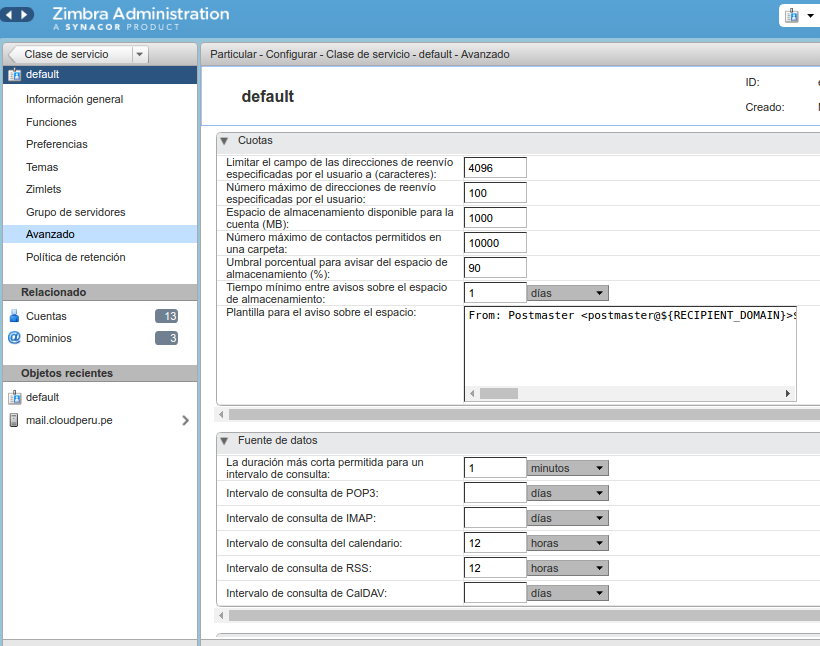Screen dimensions: 820x646
Task: Click Cuotas panel horizontal scrollbar
Action: [525, 415]
